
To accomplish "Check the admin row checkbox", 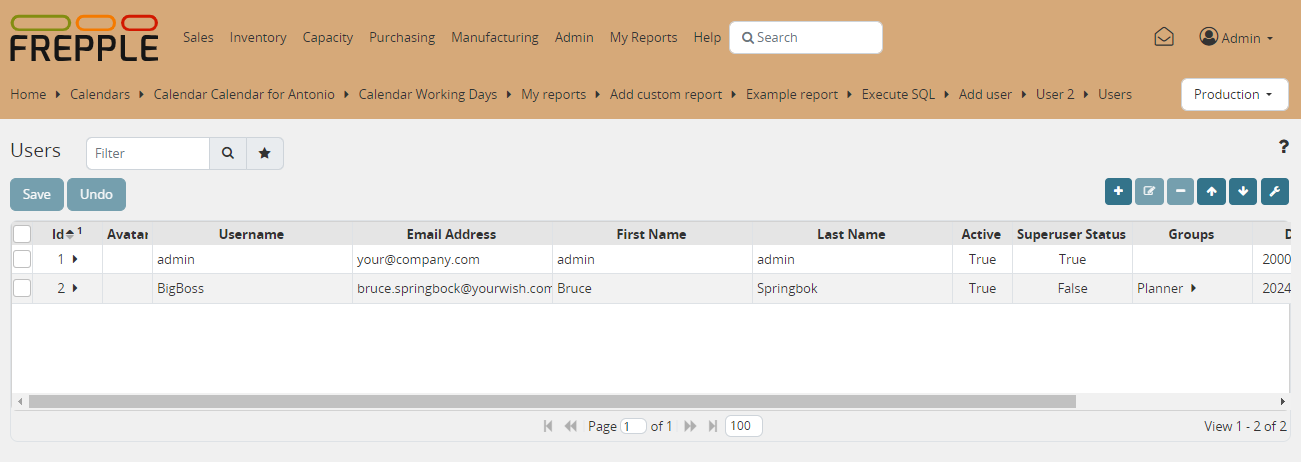I will pyautogui.click(x=22, y=259).
